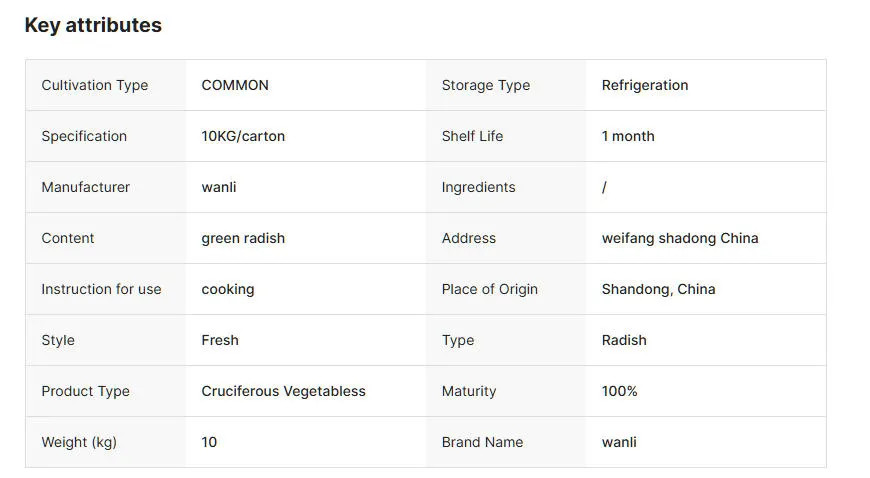Select the Cruciferous Vegetabless product type value
870x478 pixels.
[284, 391]
